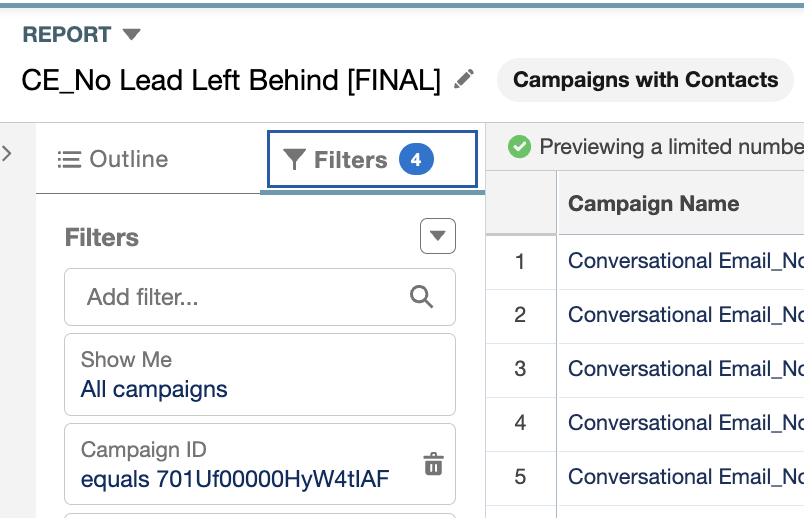Click the pencil icon to rename report

464,79
